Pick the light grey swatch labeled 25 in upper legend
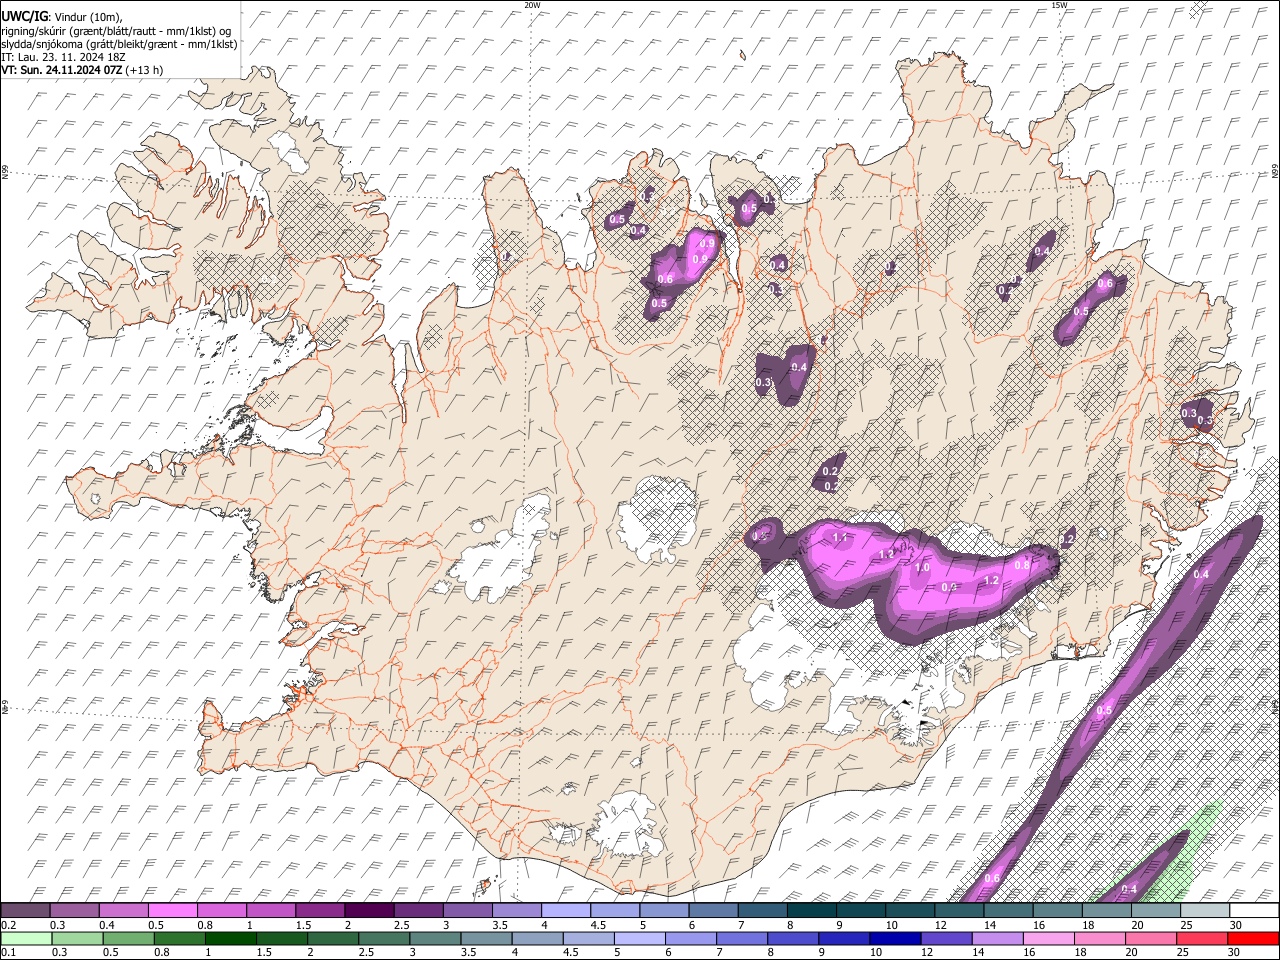 (1205, 910)
